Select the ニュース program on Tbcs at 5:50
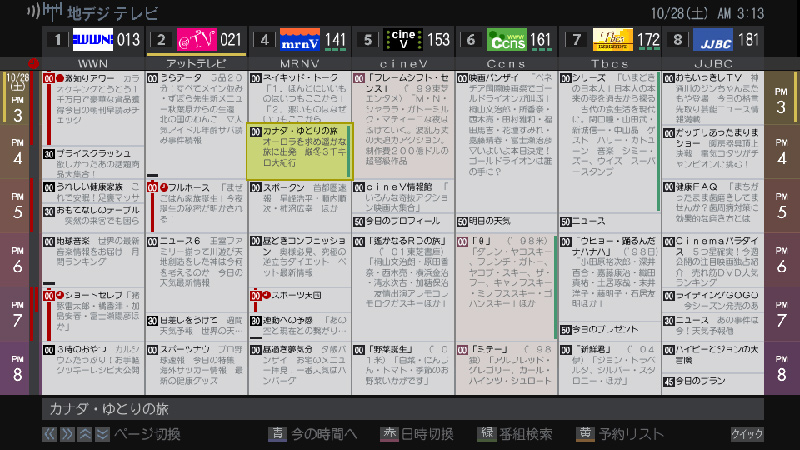 tap(610, 221)
